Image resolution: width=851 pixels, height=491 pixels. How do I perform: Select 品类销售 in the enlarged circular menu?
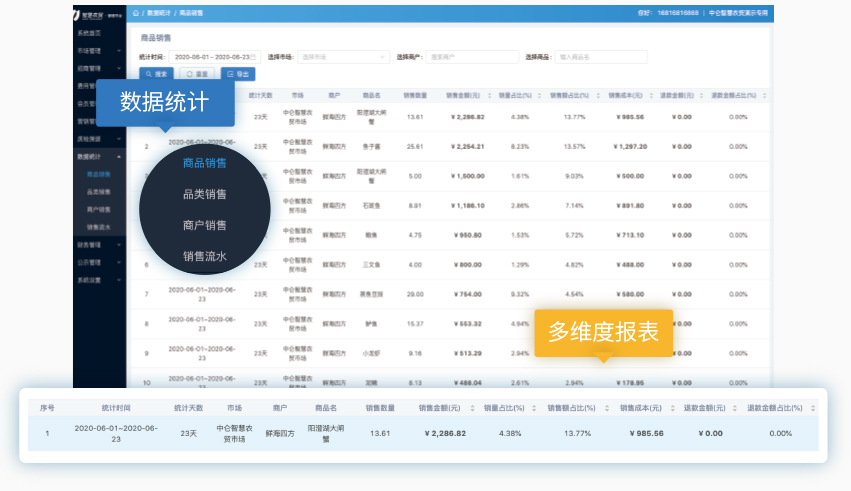tap(204, 194)
